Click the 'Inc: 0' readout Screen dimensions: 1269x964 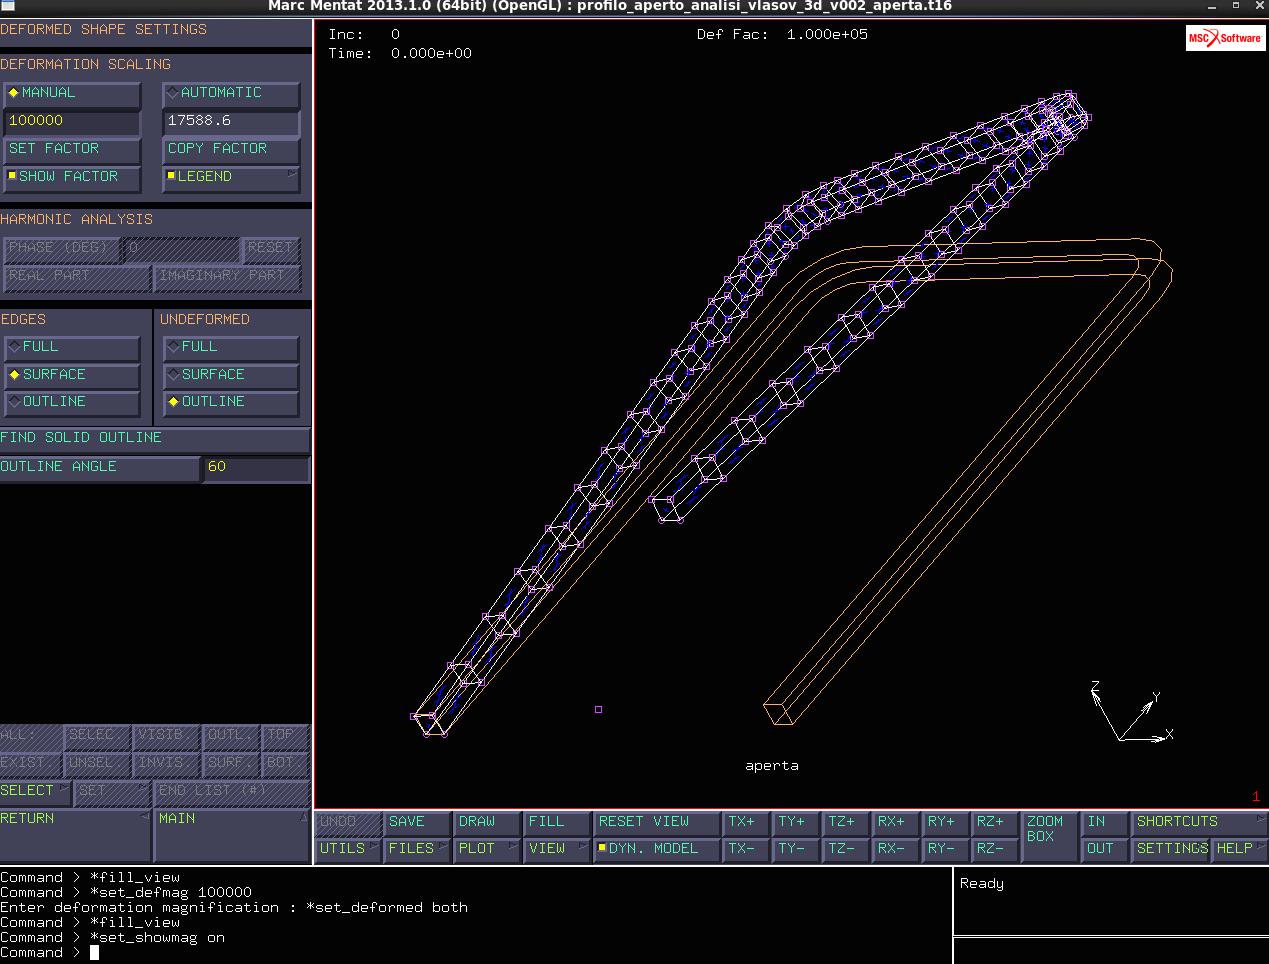[364, 35]
